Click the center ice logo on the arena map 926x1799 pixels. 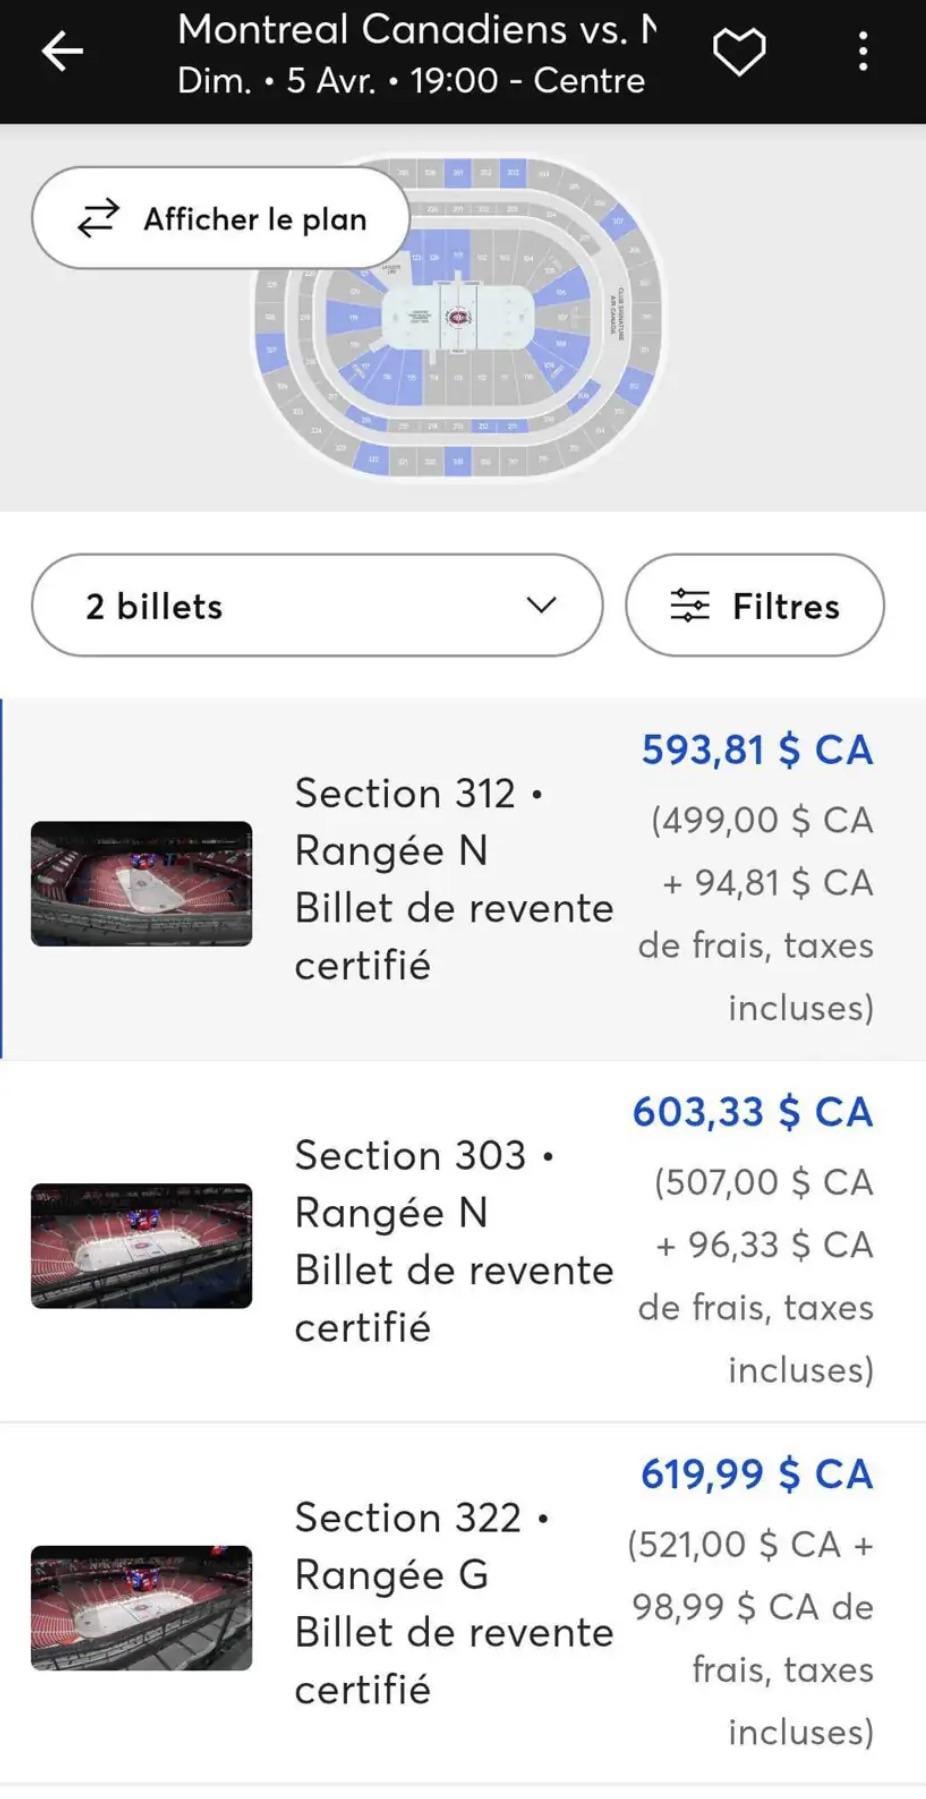click(458, 318)
